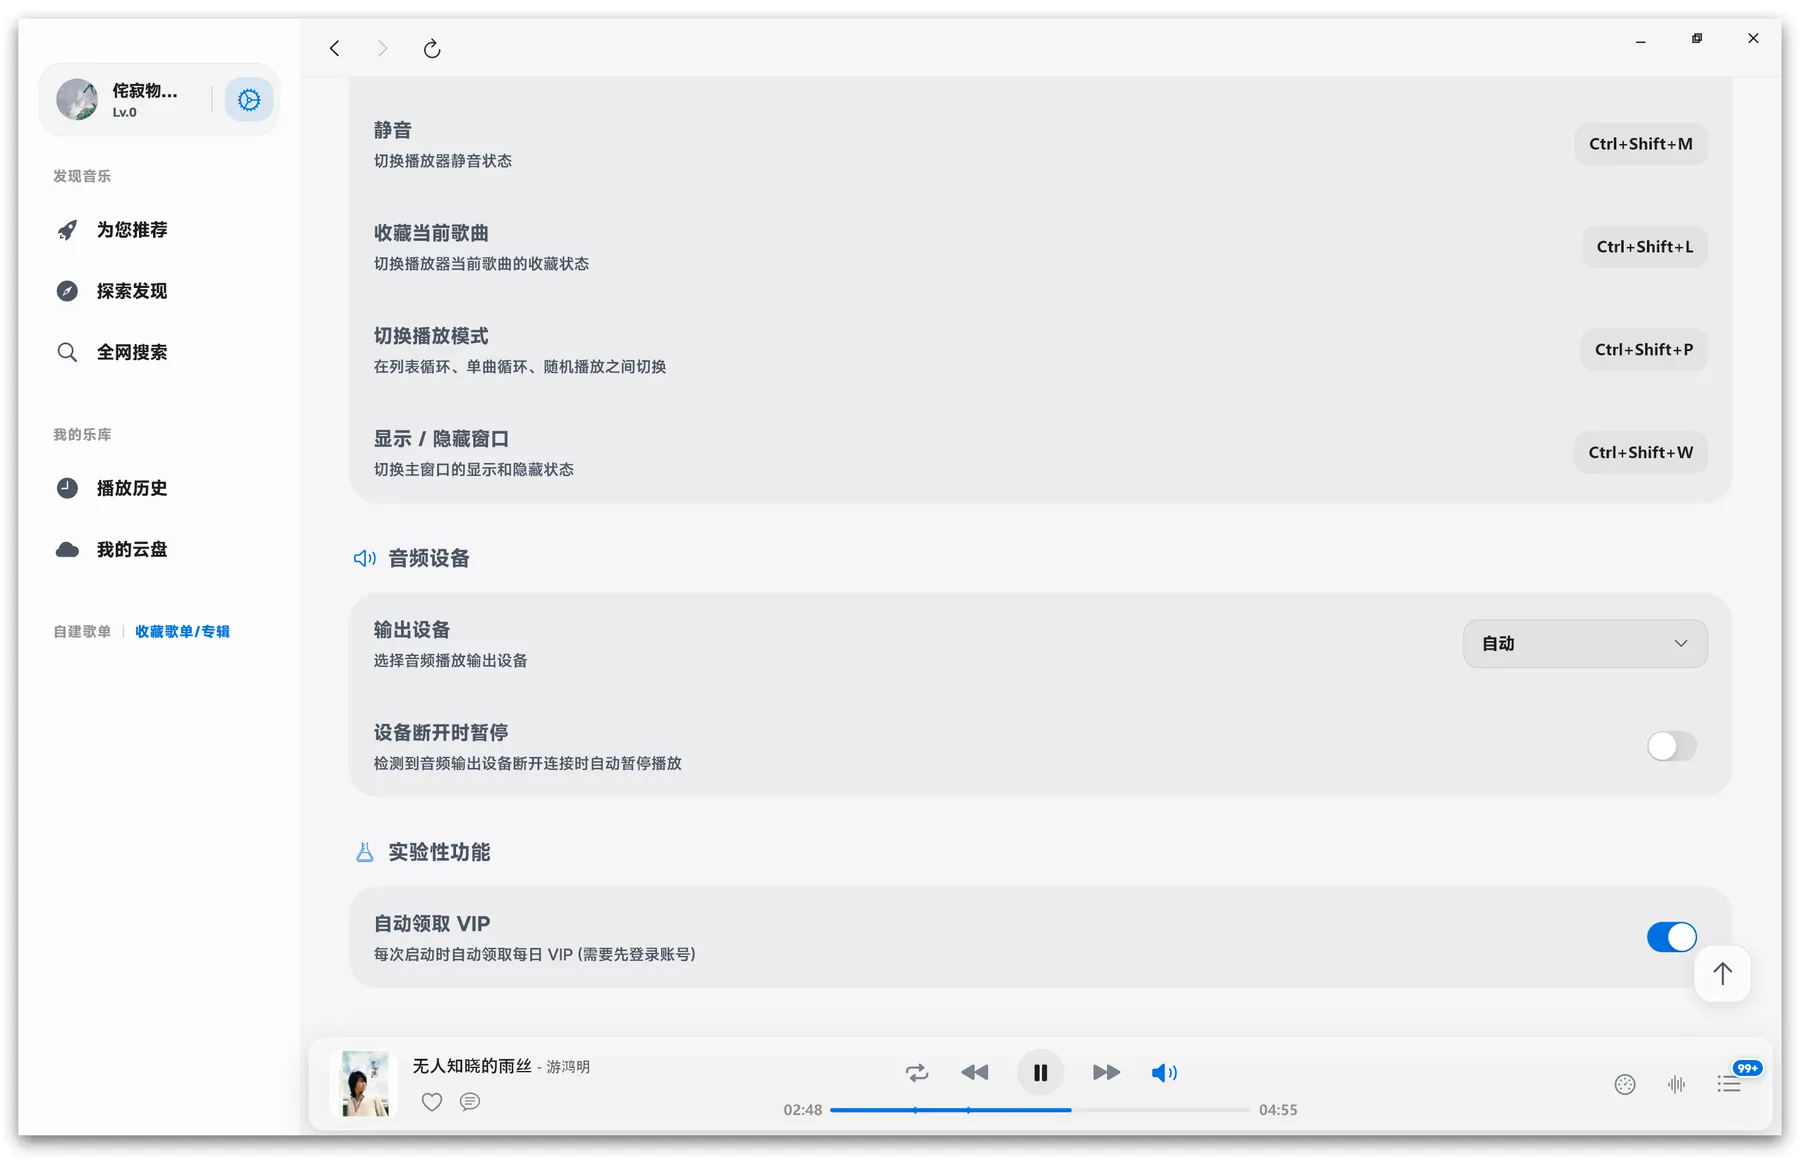Open the 输出设备 output device dropdown

(x=1584, y=643)
